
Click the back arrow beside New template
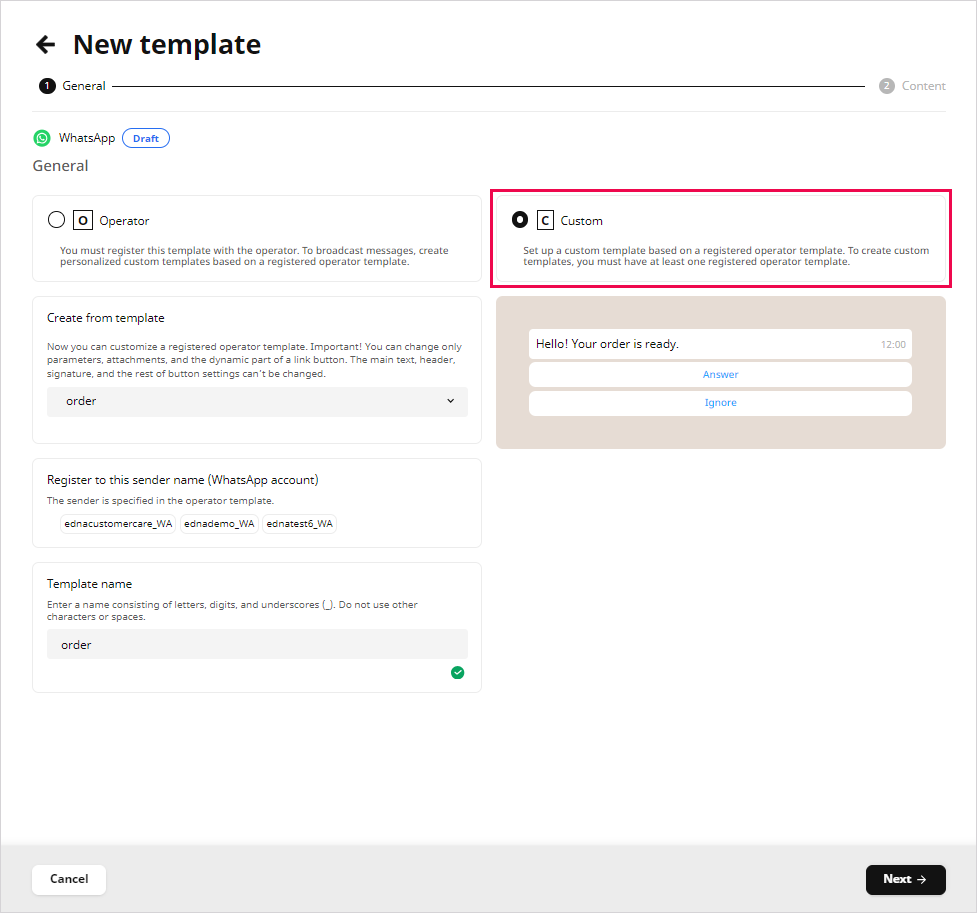coord(45,44)
